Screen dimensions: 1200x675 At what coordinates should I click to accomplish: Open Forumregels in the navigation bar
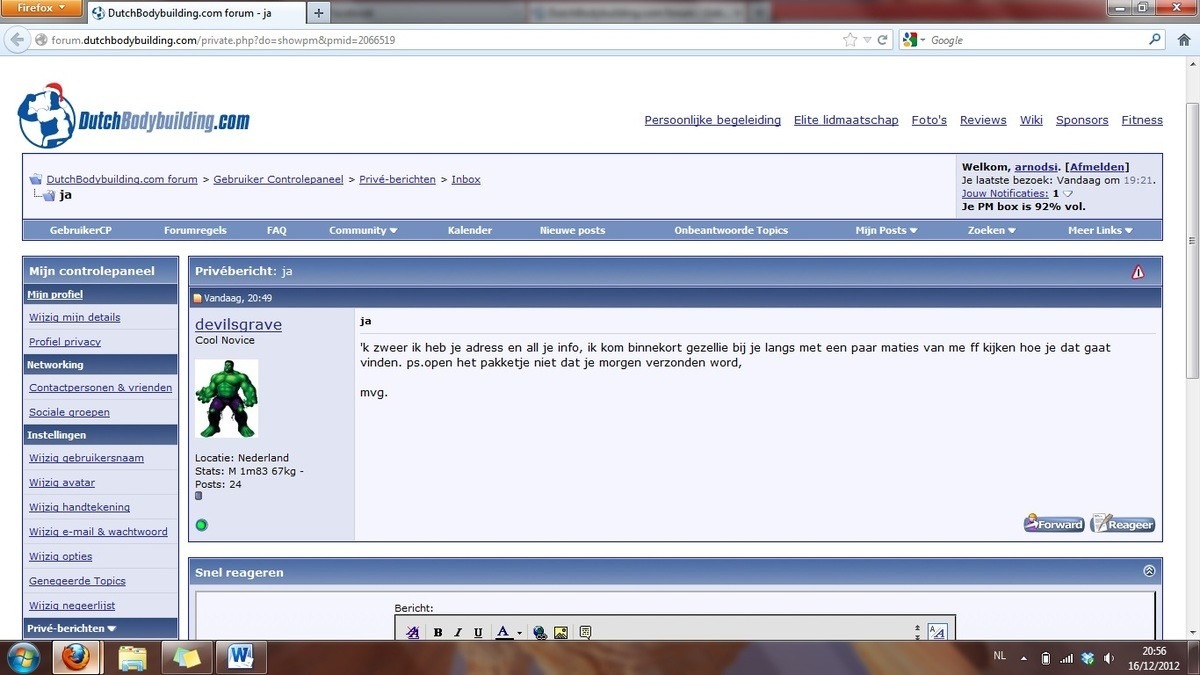[195, 230]
